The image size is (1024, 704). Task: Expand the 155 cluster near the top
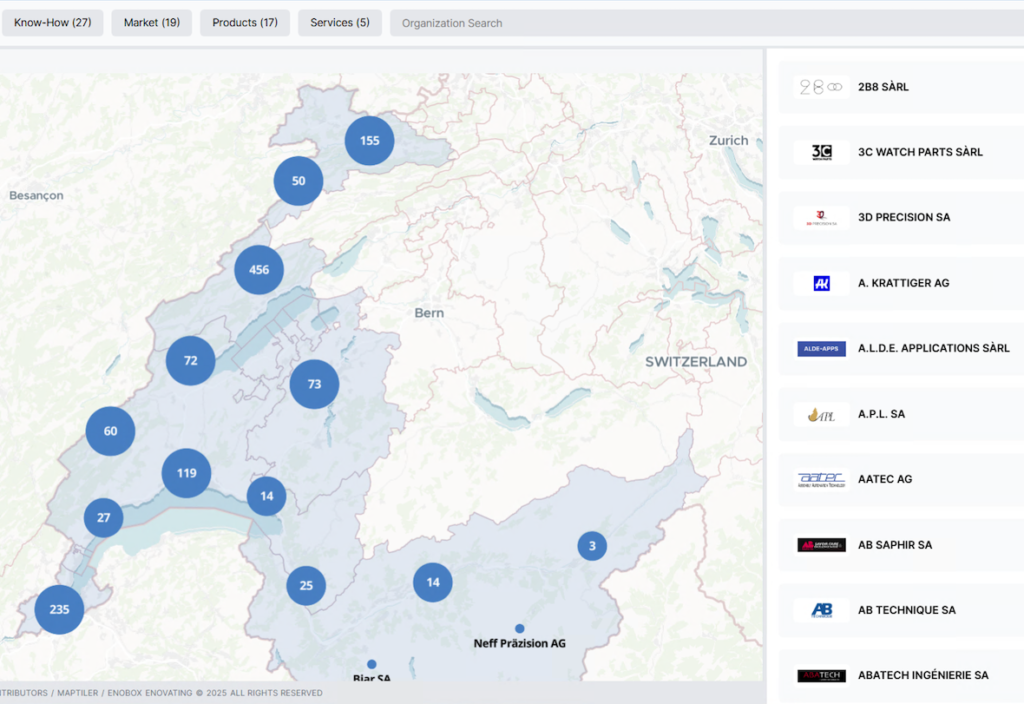point(369,140)
